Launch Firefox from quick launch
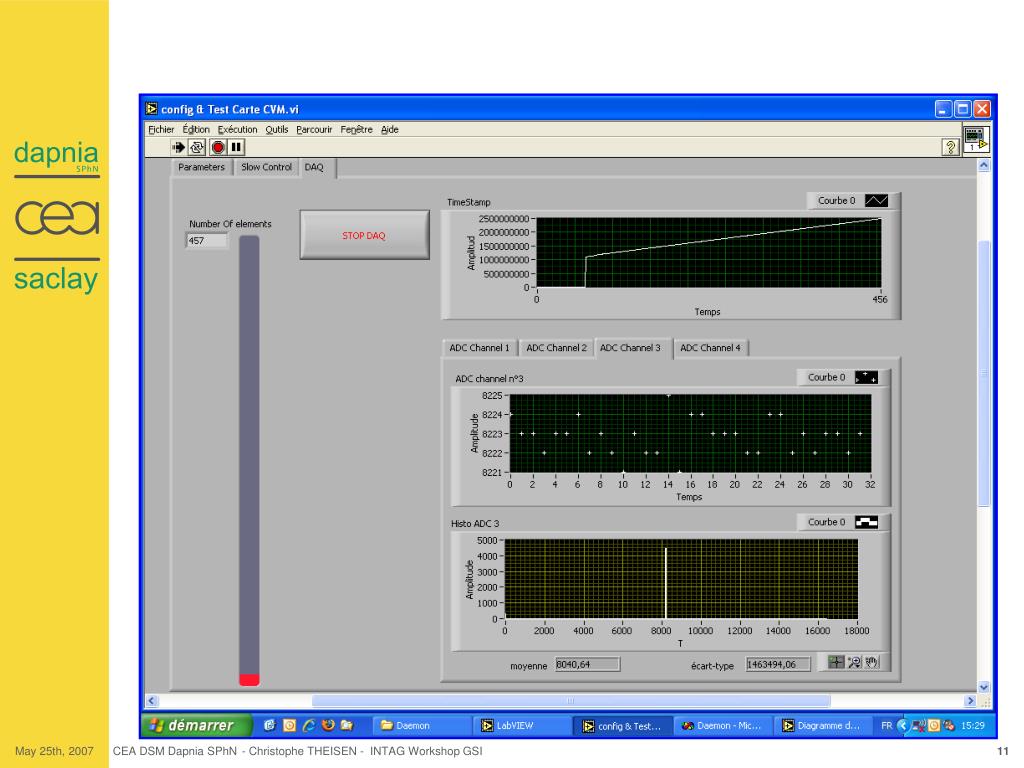Image resolution: width=1024 pixels, height=768 pixels. (x=328, y=725)
